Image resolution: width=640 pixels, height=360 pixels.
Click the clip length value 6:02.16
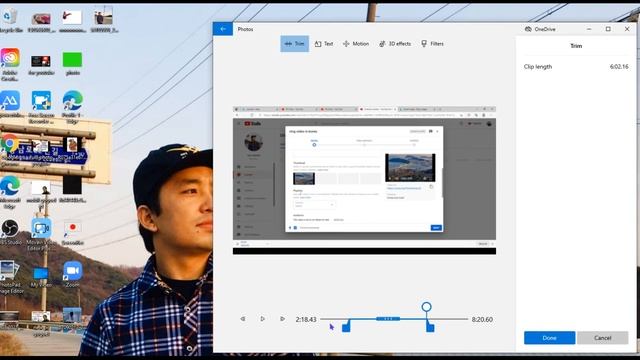(x=619, y=67)
